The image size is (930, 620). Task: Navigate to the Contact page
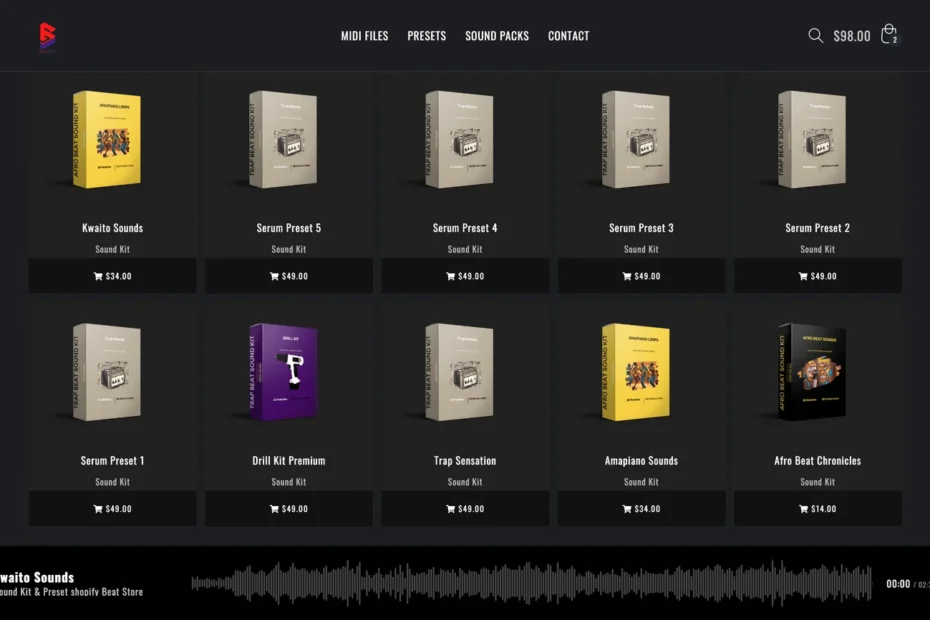tap(568, 36)
